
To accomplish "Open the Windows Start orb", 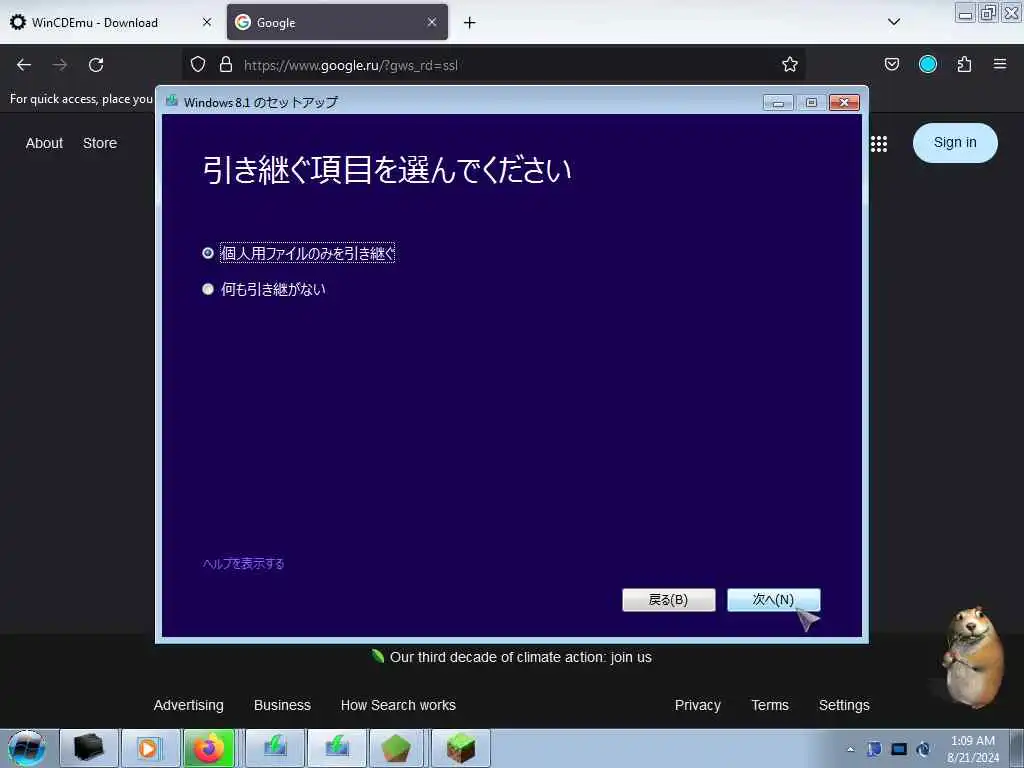I will point(27,748).
